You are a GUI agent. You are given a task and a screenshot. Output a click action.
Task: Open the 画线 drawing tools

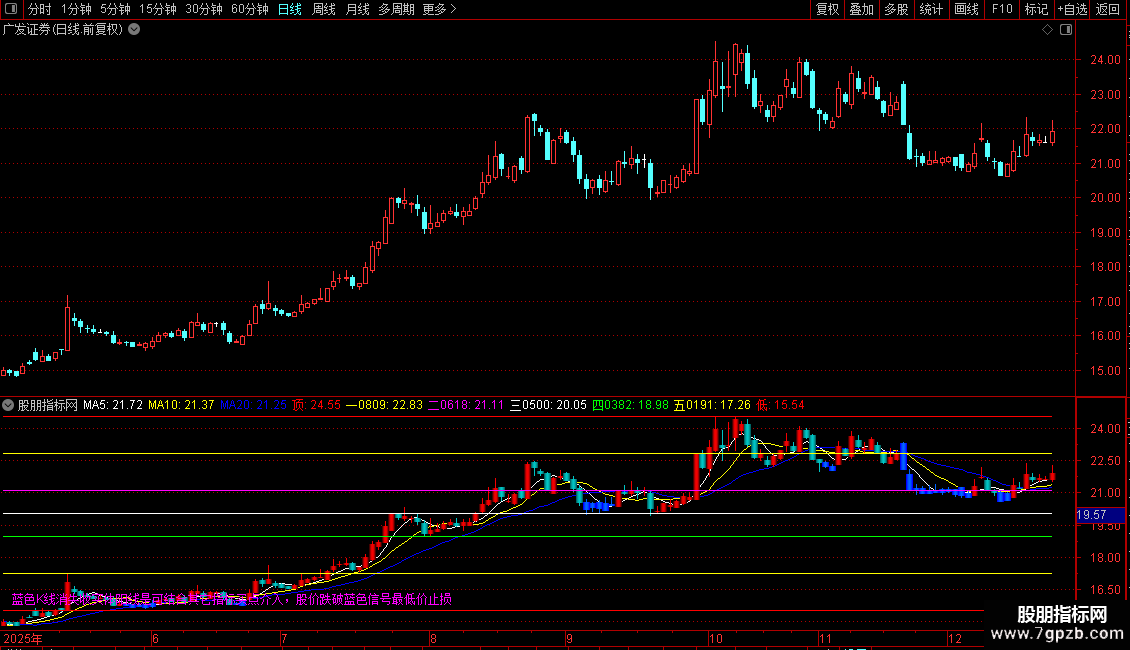[x=967, y=10]
